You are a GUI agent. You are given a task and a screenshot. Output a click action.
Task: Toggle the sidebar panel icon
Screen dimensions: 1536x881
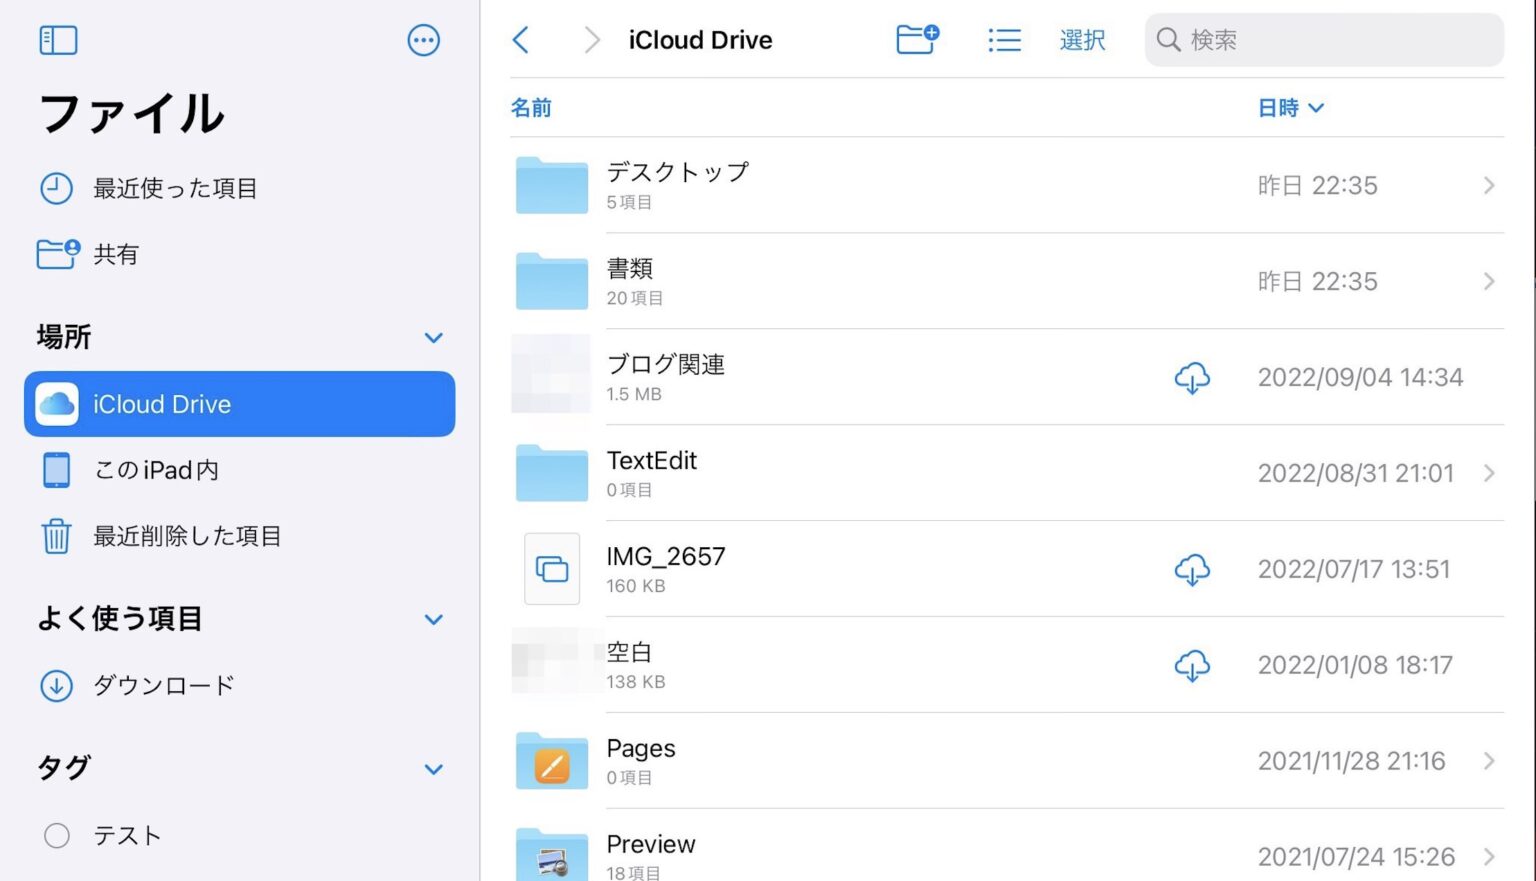click(58, 40)
